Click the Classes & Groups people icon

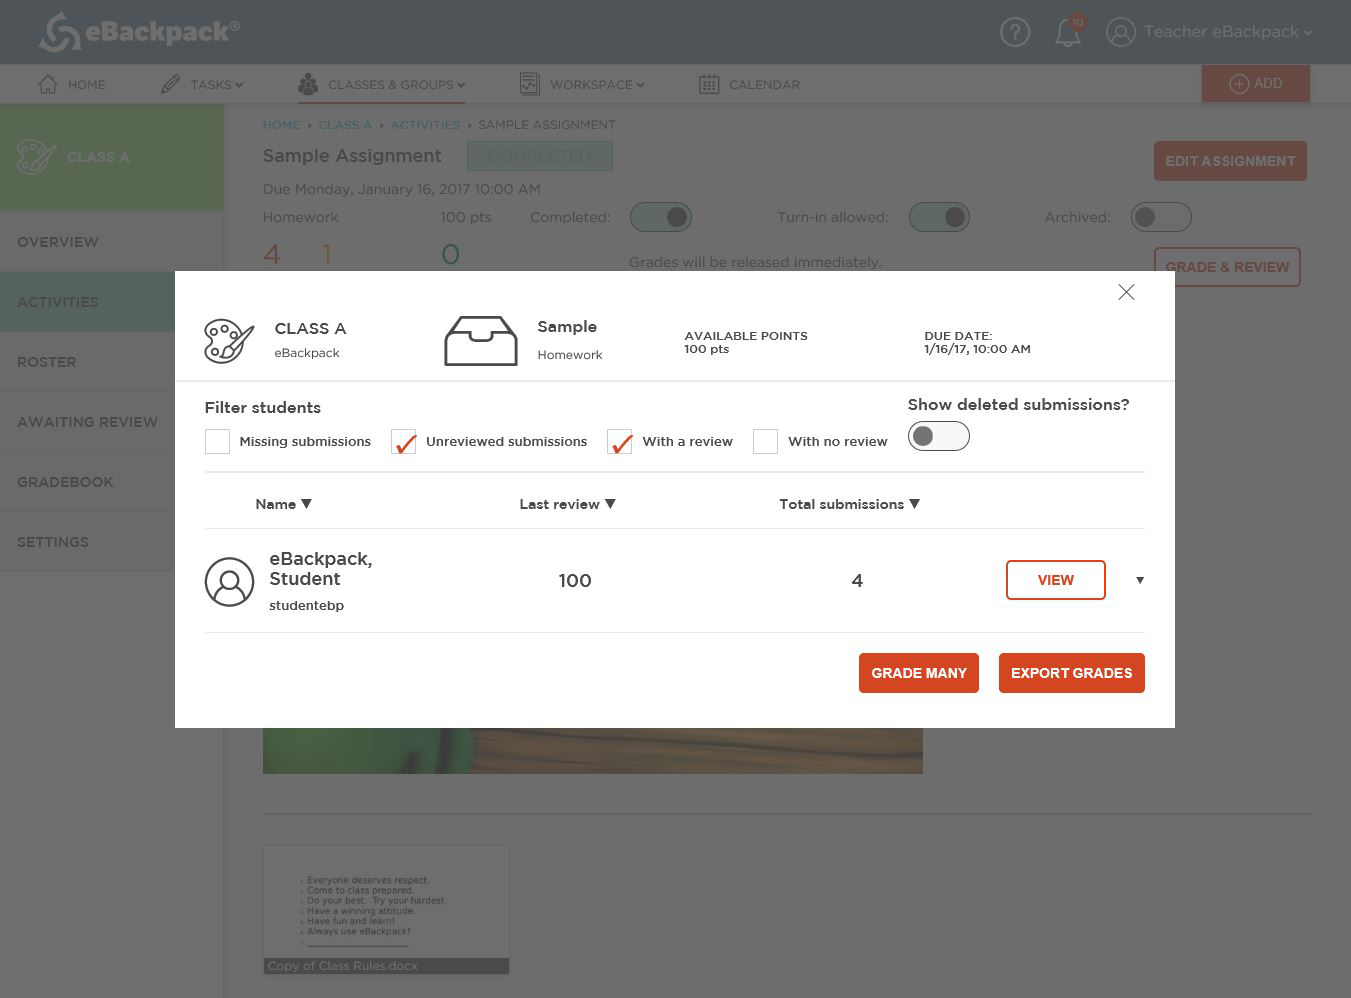click(x=308, y=84)
